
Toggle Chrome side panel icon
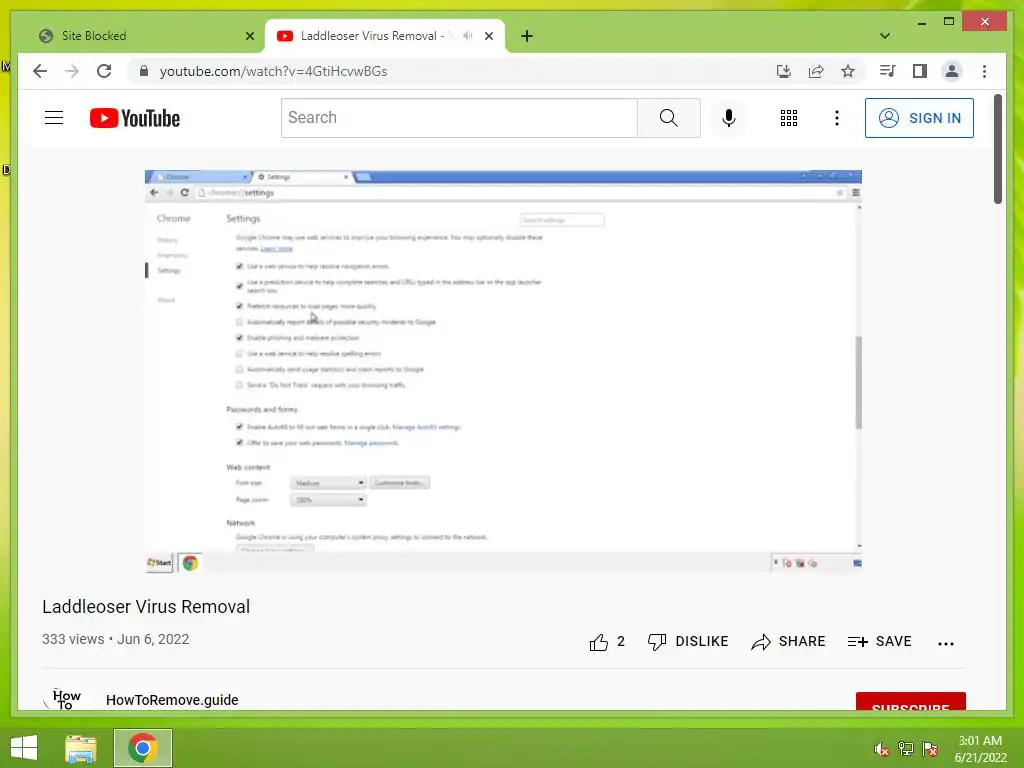[920, 71]
